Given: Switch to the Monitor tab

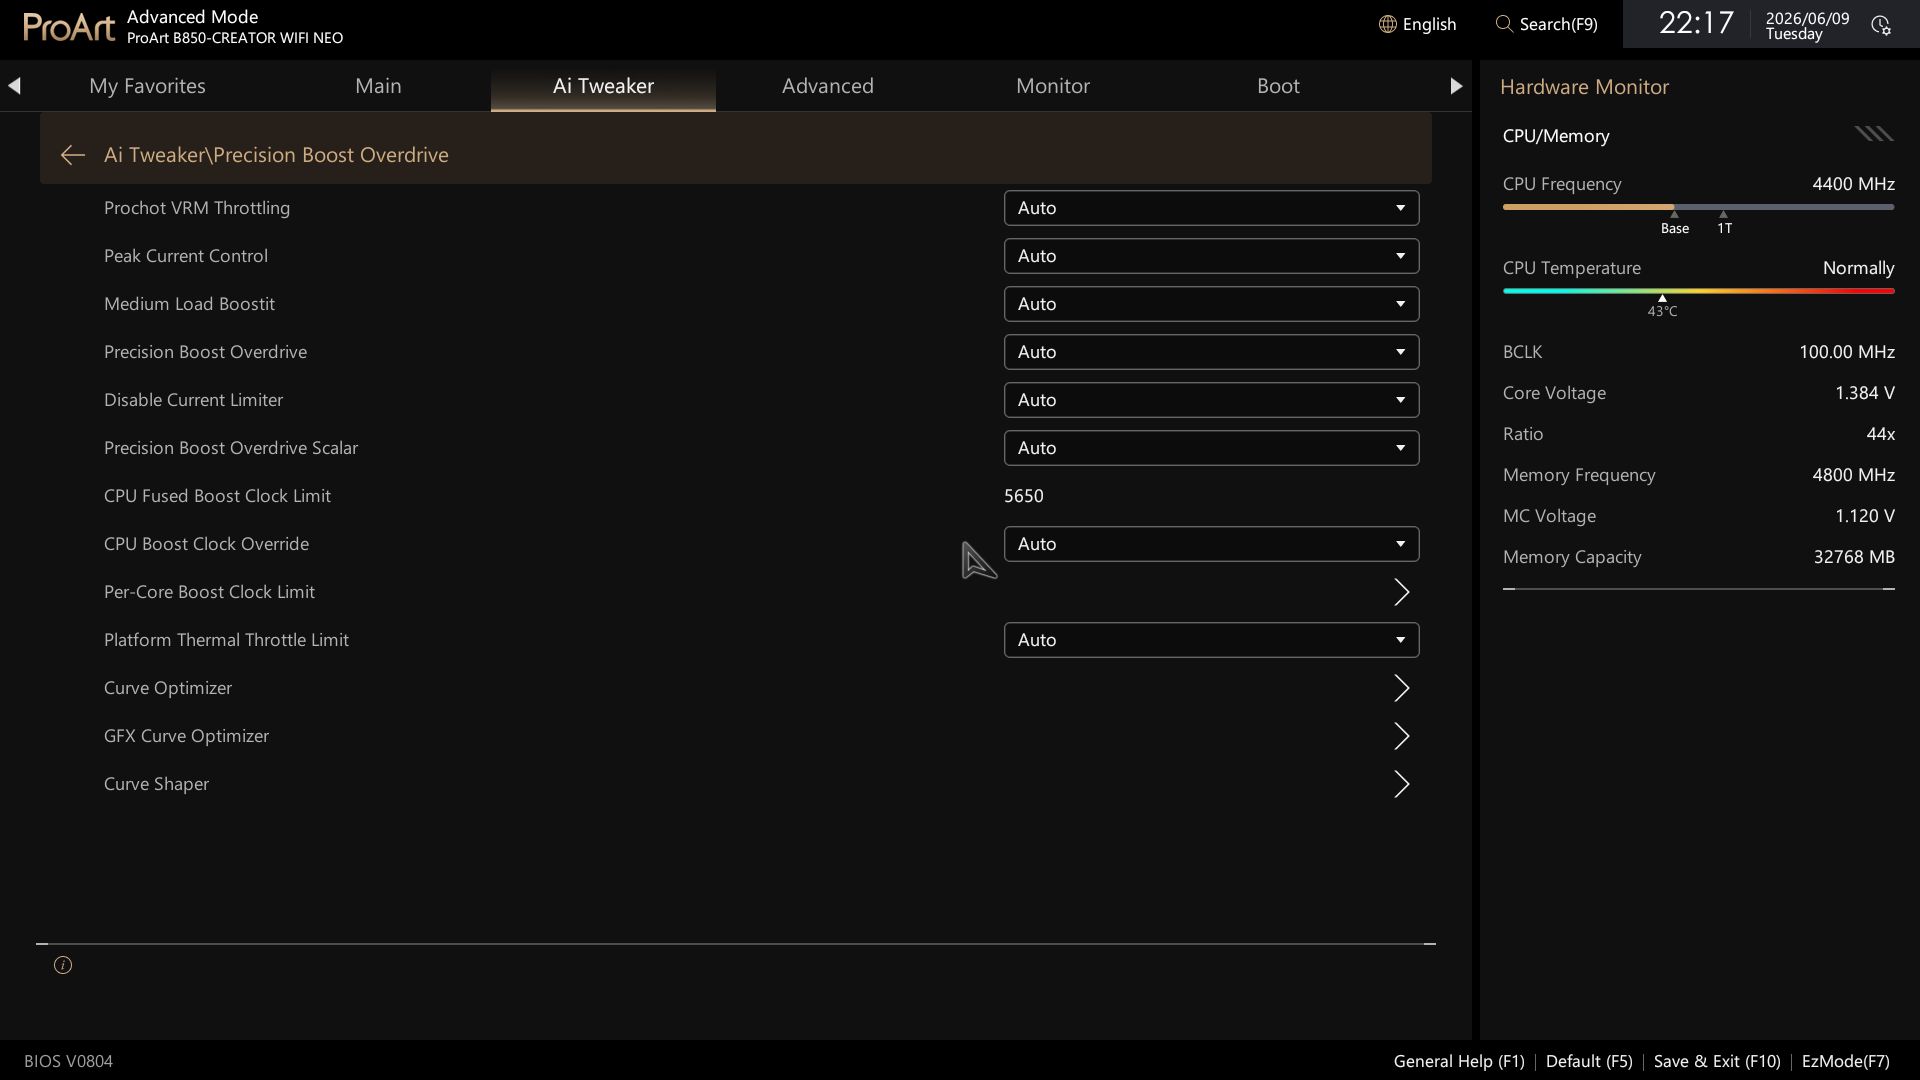Looking at the screenshot, I should pos(1053,86).
